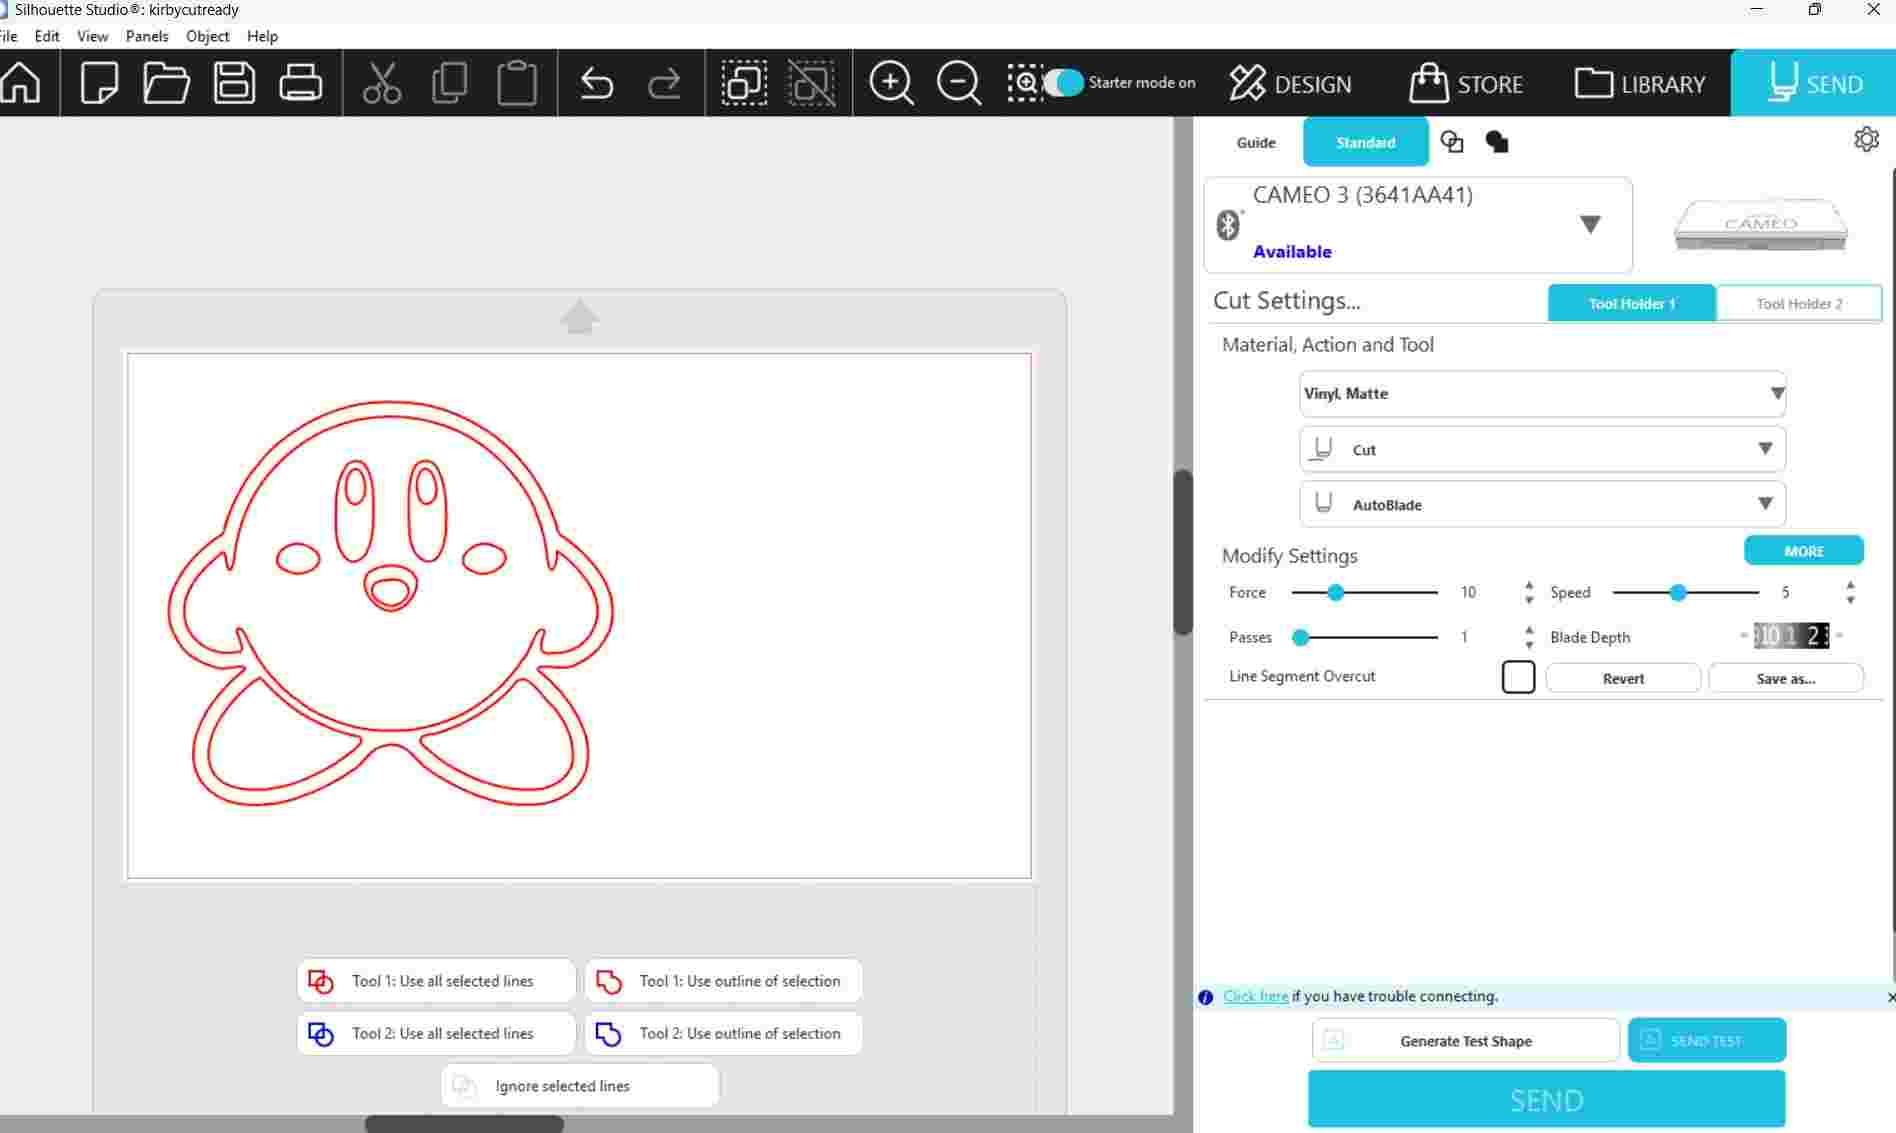Switch to the Fill send mode icon
The height and width of the screenshot is (1133, 1896).
pos(1497,142)
